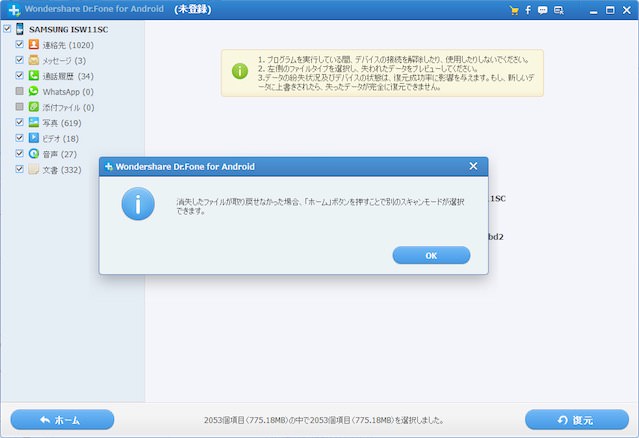
Task: Click the documents icon beside 文書
Action: tap(34, 169)
